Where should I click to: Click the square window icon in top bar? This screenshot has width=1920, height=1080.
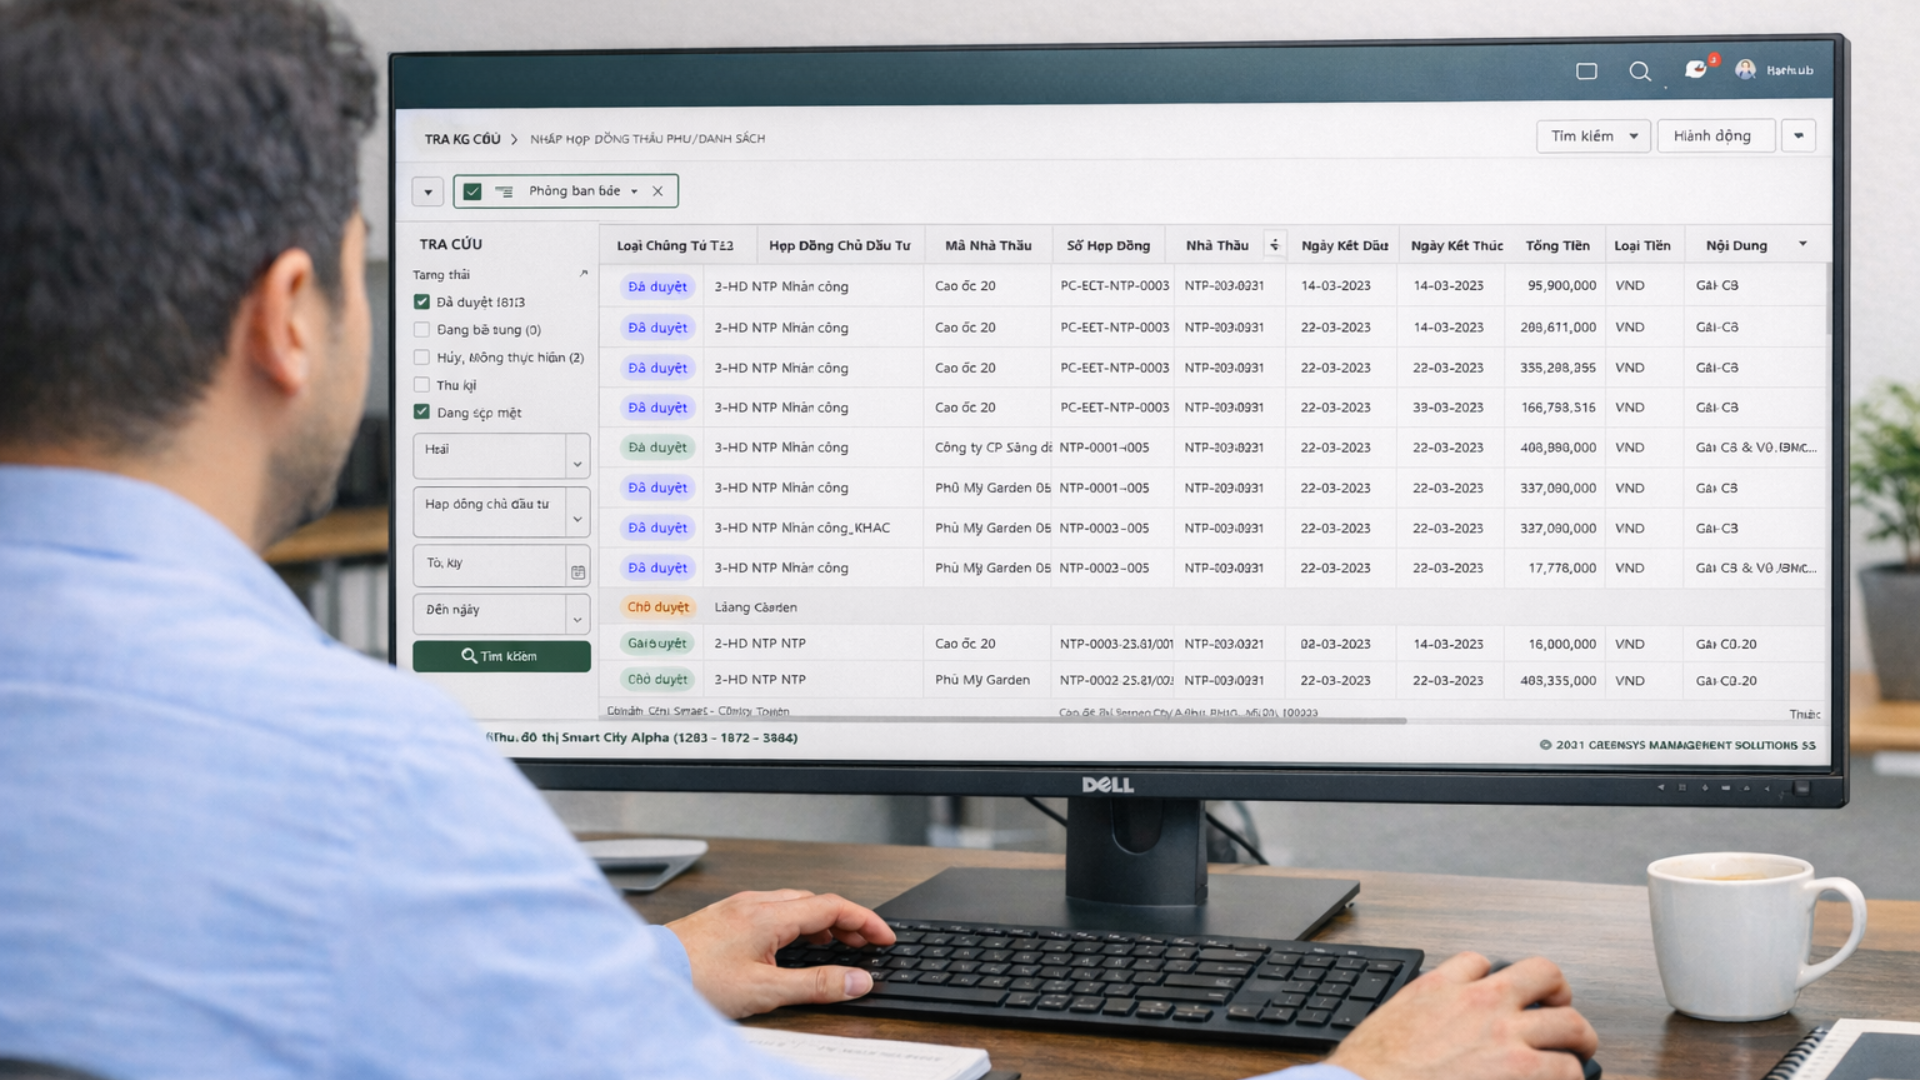pos(1586,71)
